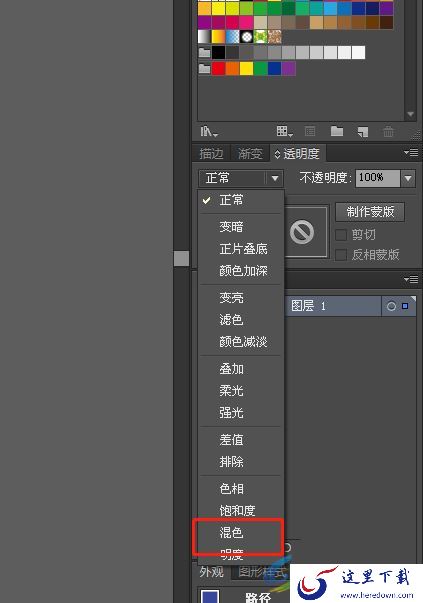The image size is (423, 603).
Task: Click the new color group folder icon
Action: coord(337,132)
